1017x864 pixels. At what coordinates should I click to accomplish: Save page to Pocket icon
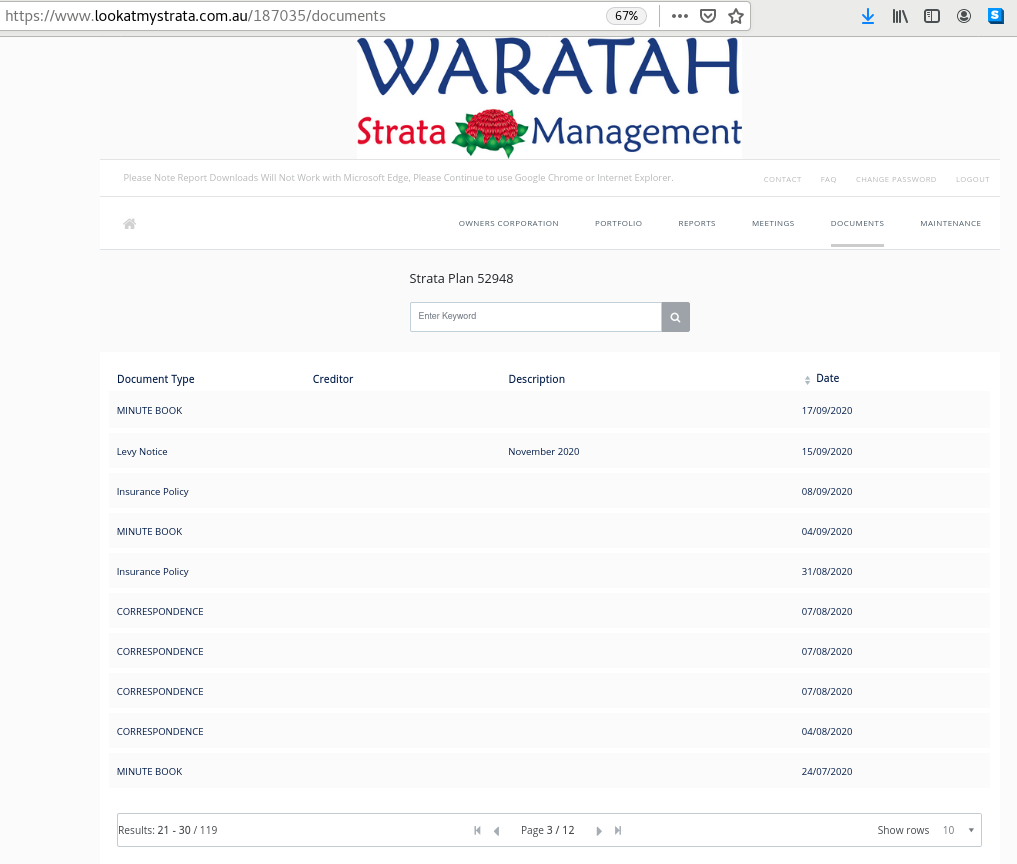click(x=708, y=16)
